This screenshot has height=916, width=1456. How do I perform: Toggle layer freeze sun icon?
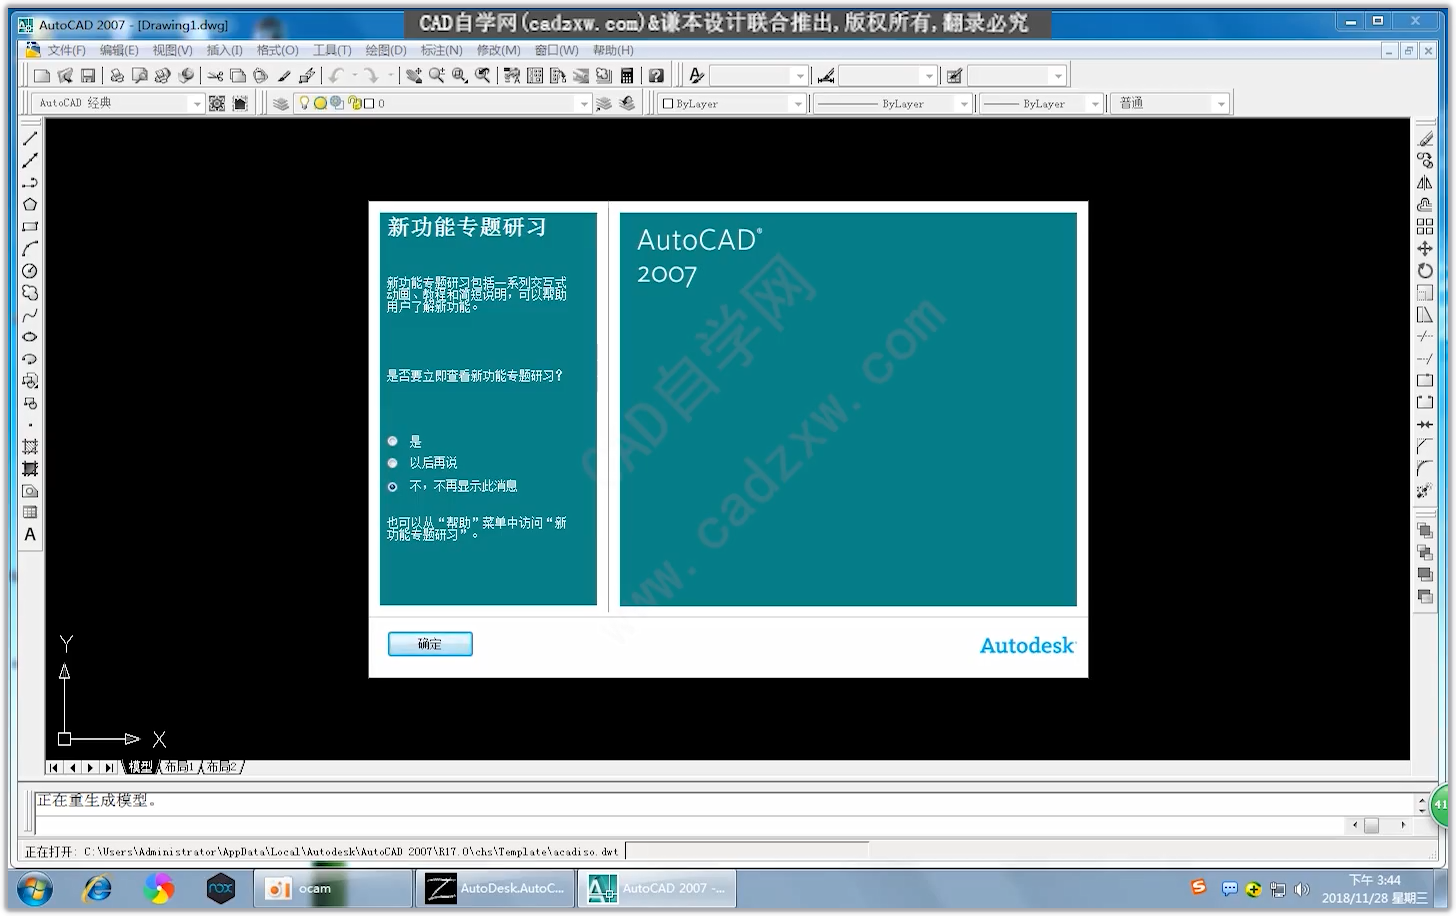320,103
